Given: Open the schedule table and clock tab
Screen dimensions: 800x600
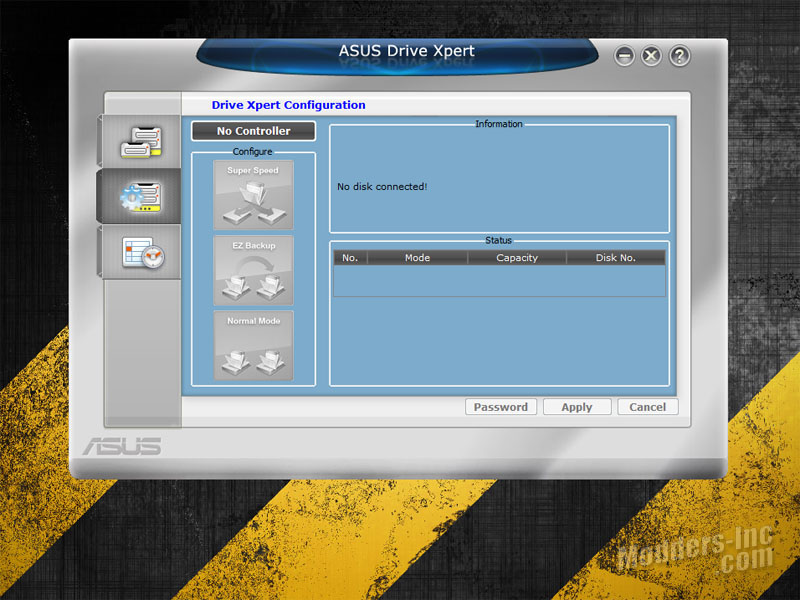Looking at the screenshot, I should click(x=139, y=252).
